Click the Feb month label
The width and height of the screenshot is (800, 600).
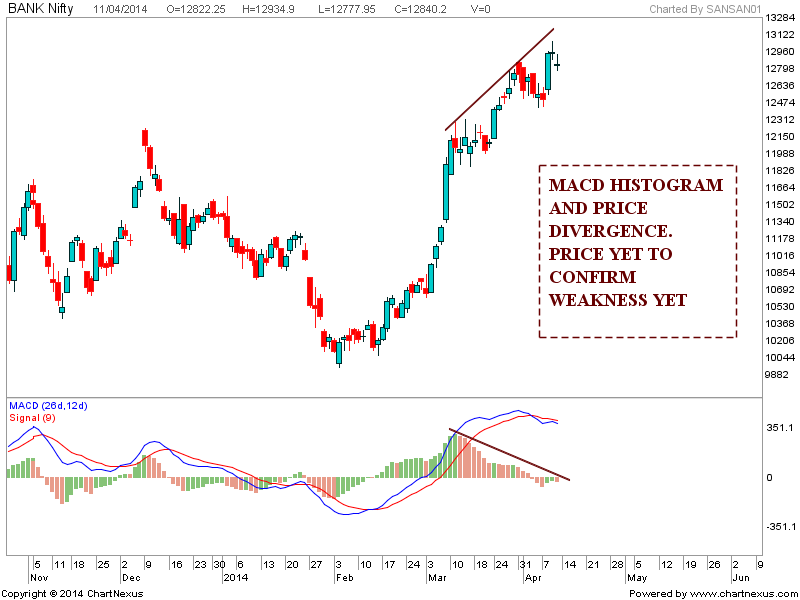click(x=344, y=578)
